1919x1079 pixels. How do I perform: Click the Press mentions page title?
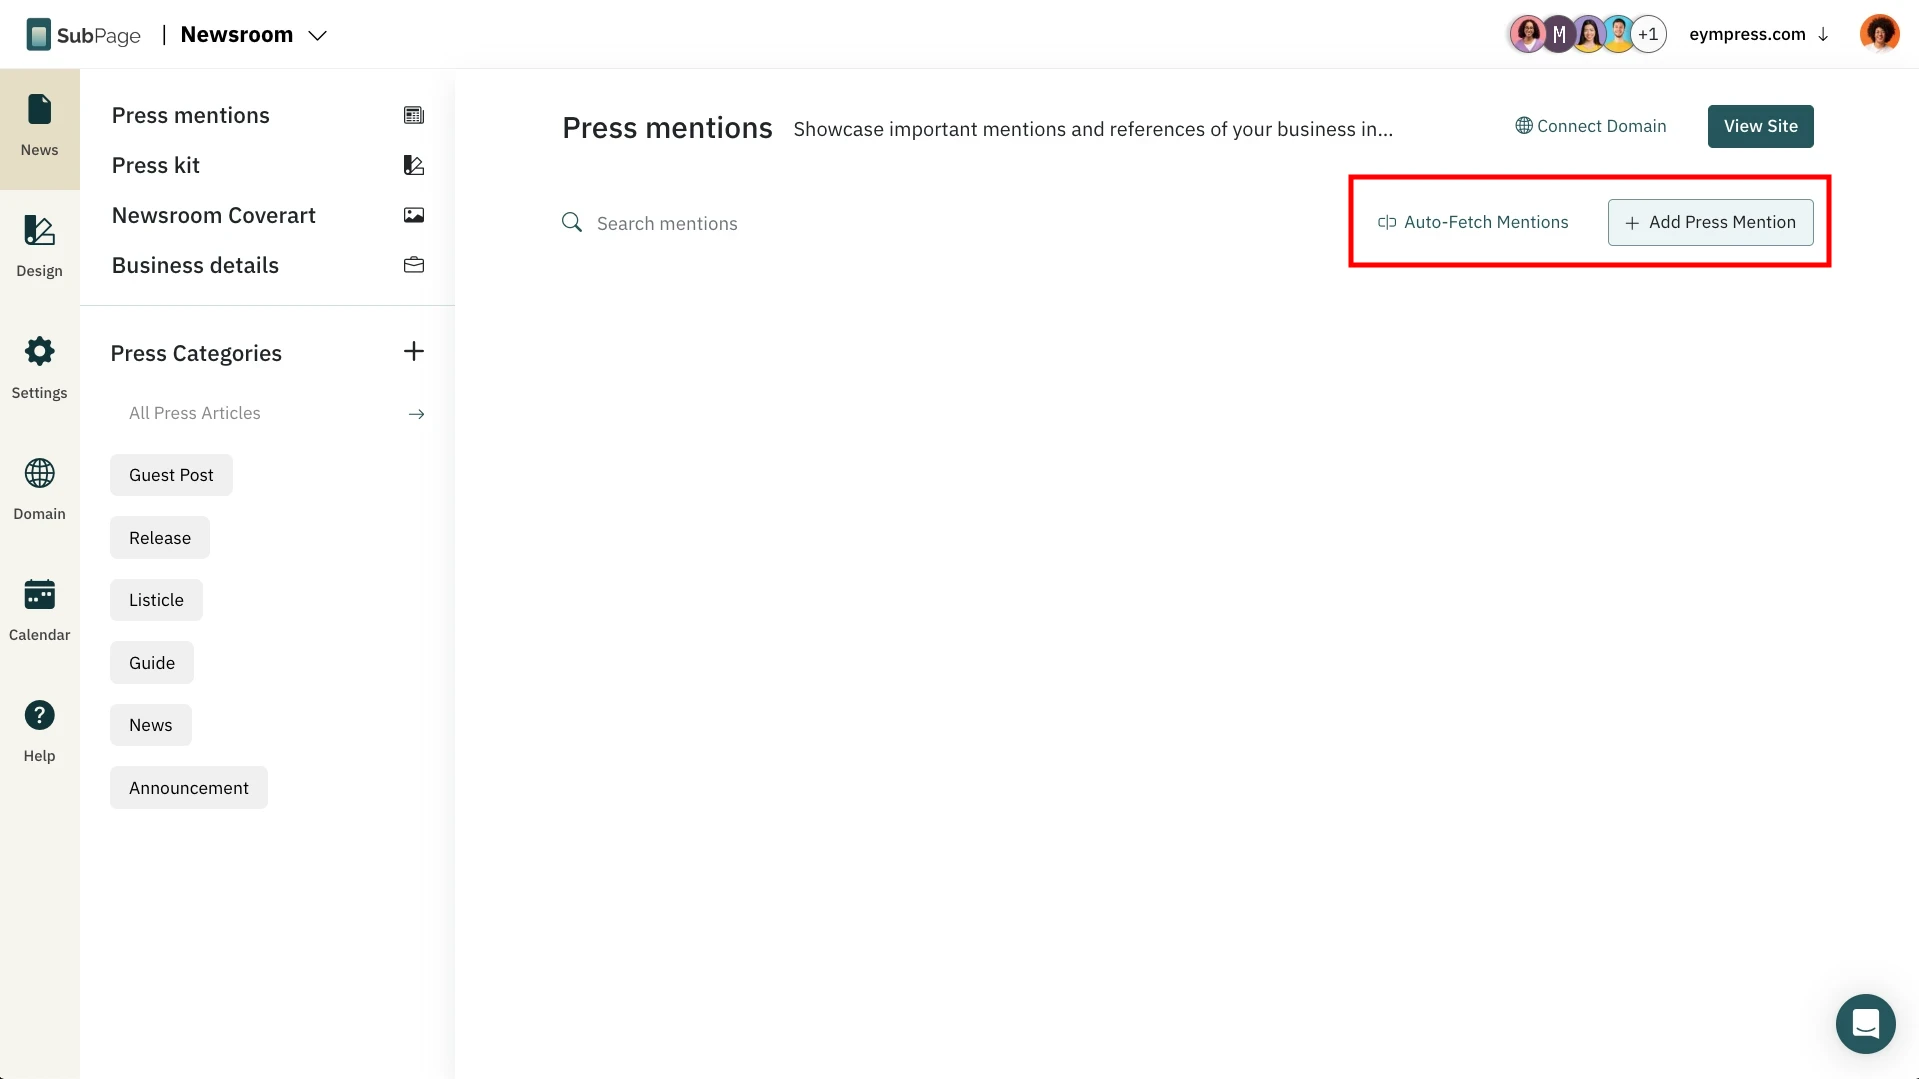click(667, 128)
